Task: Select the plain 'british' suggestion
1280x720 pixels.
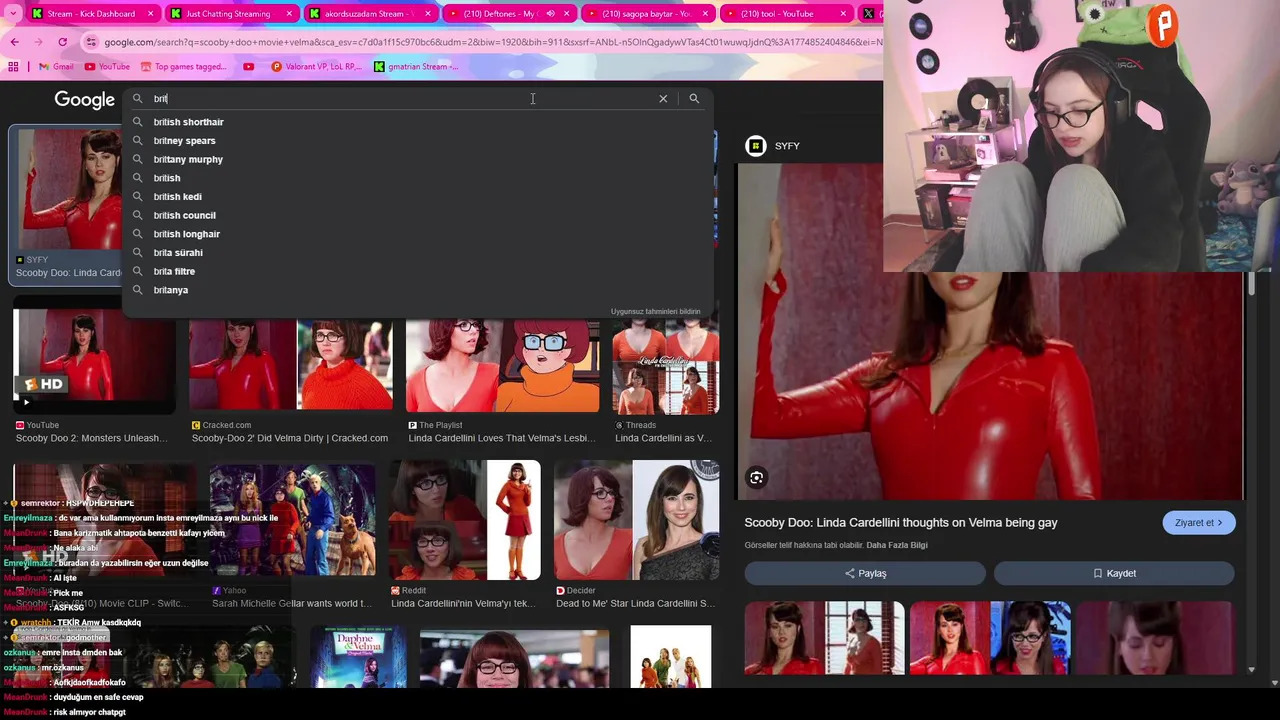Action: coord(418,178)
